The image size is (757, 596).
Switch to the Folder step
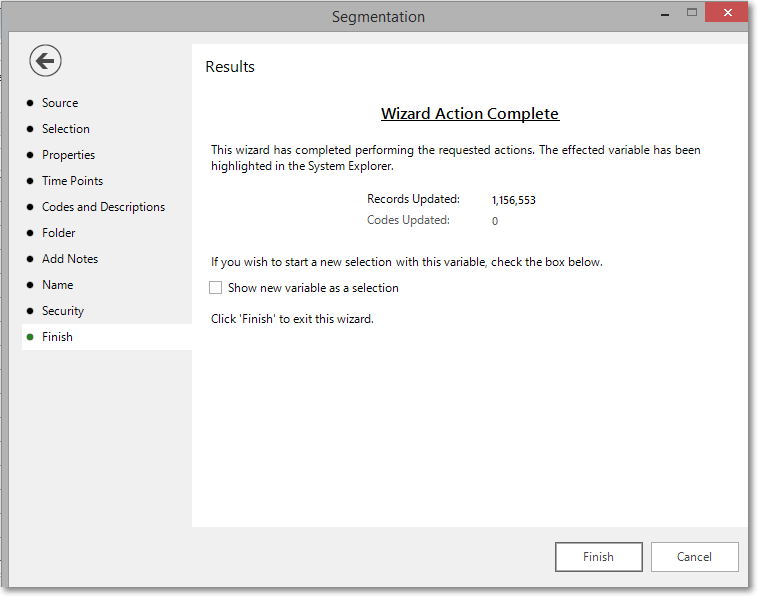pyautogui.click(x=58, y=233)
